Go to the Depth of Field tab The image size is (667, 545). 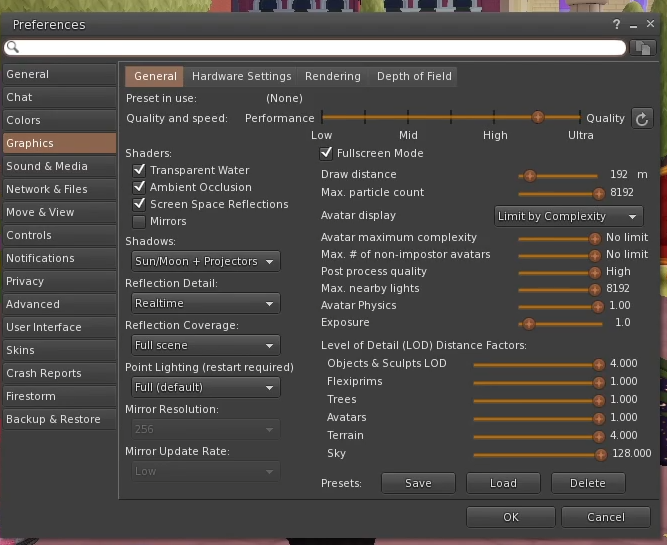coord(414,76)
